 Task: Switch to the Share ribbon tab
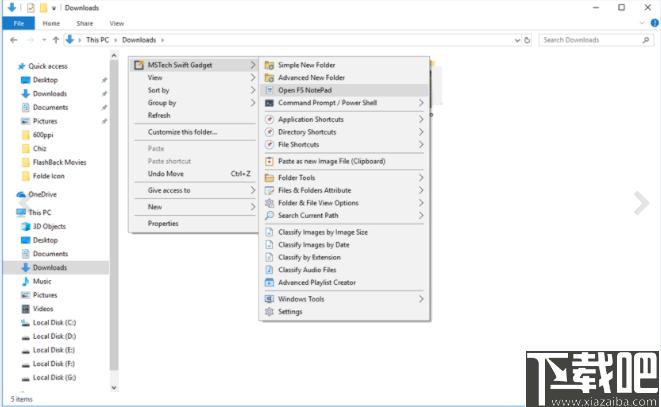pos(84,23)
